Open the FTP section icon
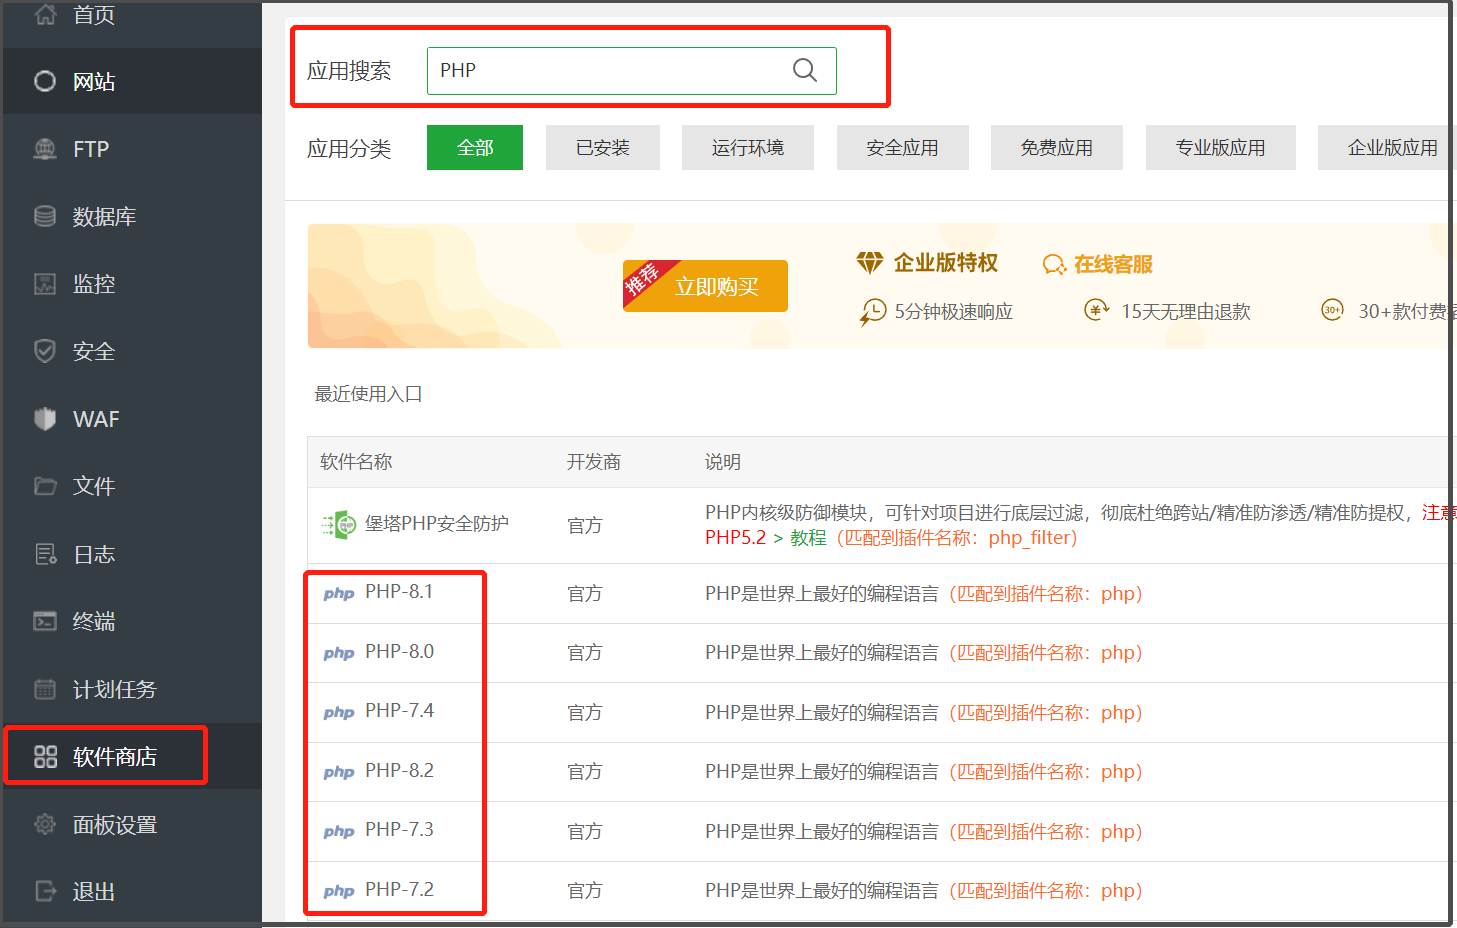 (x=45, y=149)
